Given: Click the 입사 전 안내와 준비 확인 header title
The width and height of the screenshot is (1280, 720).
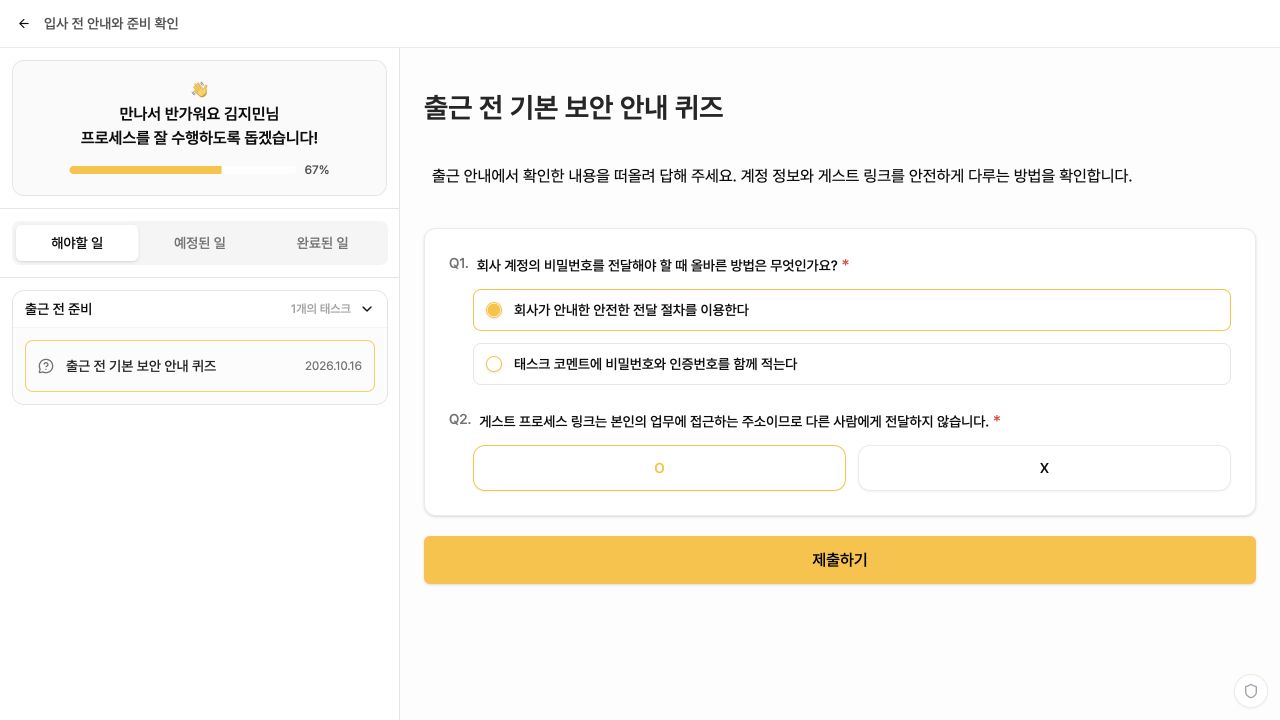Looking at the screenshot, I should [x=111, y=23].
